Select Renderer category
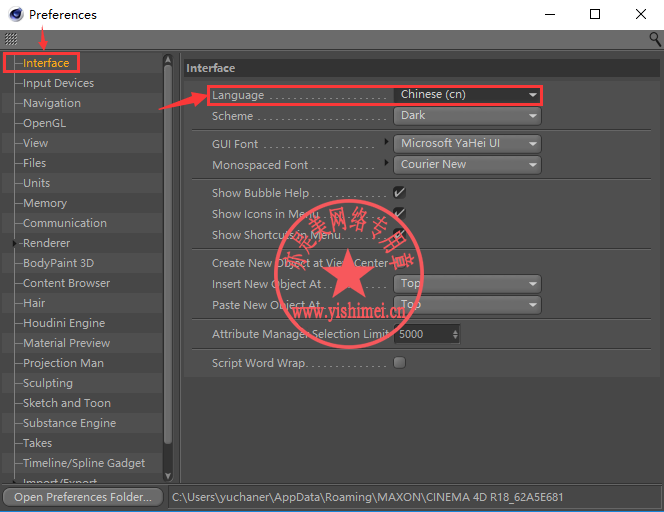Viewport: 664px width, 512px height. pos(47,243)
